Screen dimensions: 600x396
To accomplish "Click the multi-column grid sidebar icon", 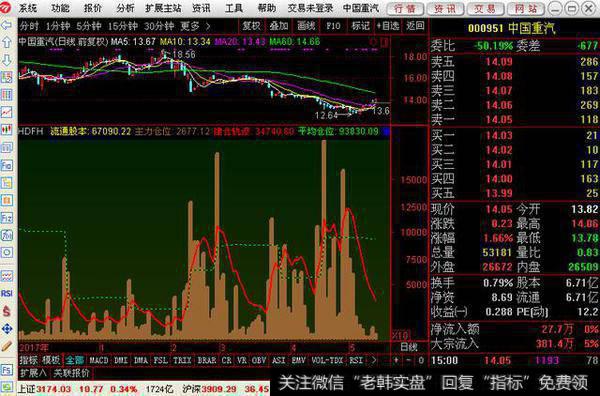I will (x=7, y=95).
